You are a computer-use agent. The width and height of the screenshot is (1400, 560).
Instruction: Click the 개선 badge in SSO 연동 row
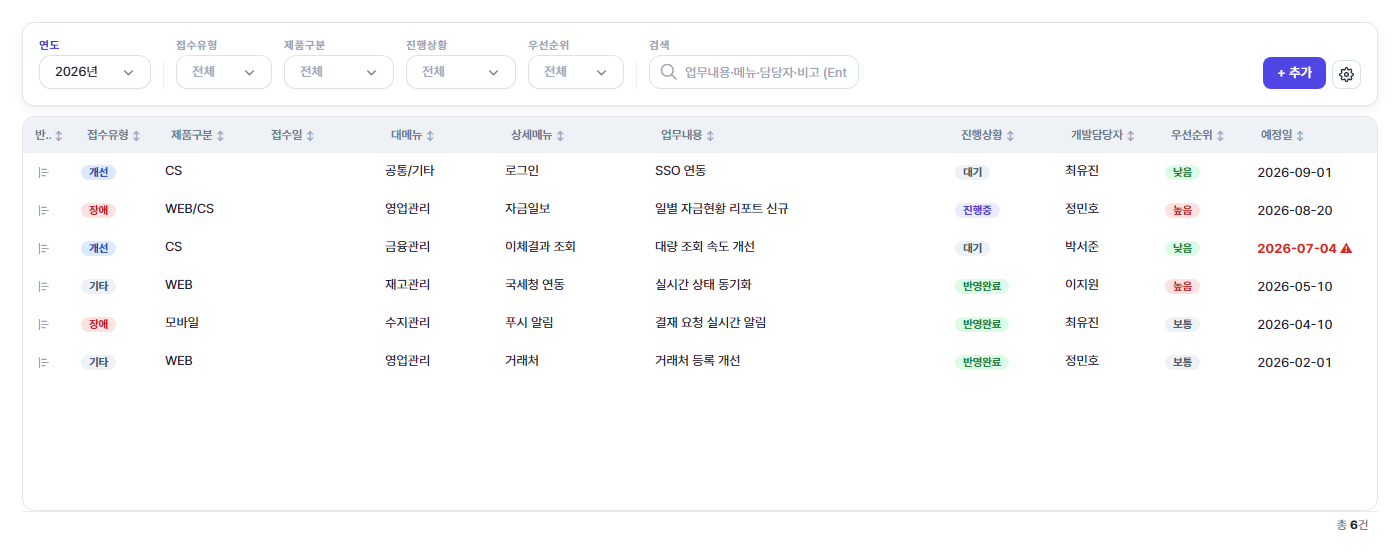(98, 172)
